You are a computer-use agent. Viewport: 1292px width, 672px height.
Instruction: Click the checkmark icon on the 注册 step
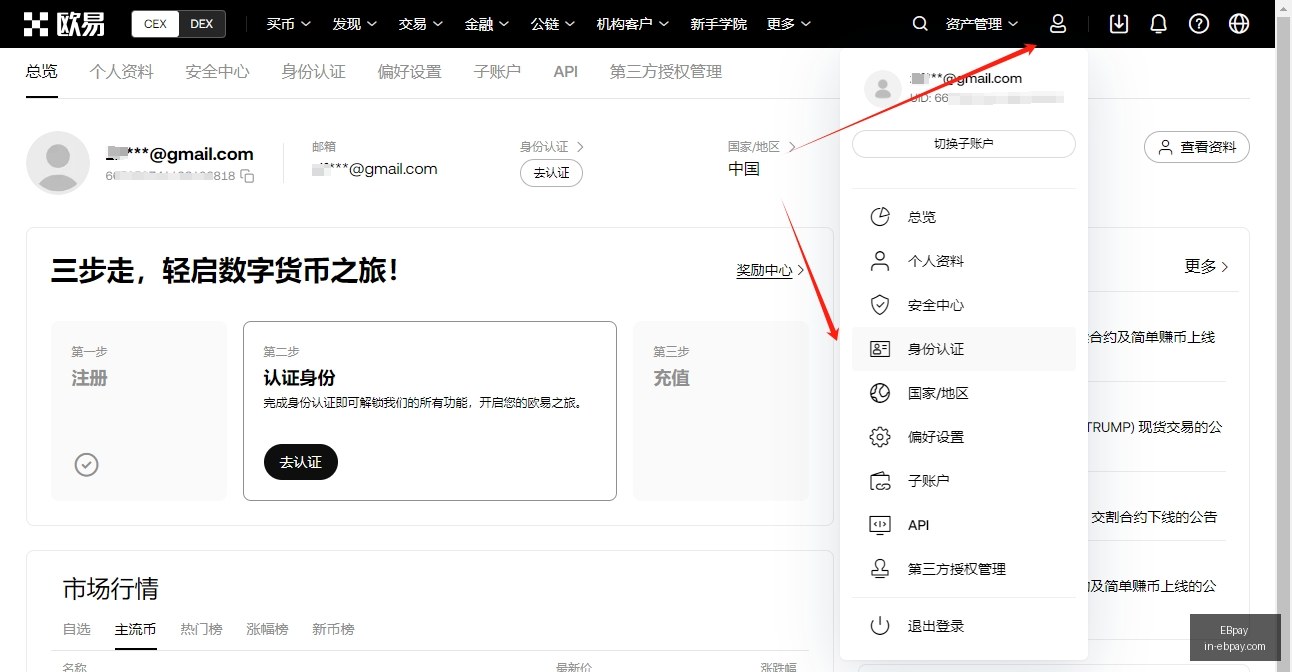click(x=87, y=464)
